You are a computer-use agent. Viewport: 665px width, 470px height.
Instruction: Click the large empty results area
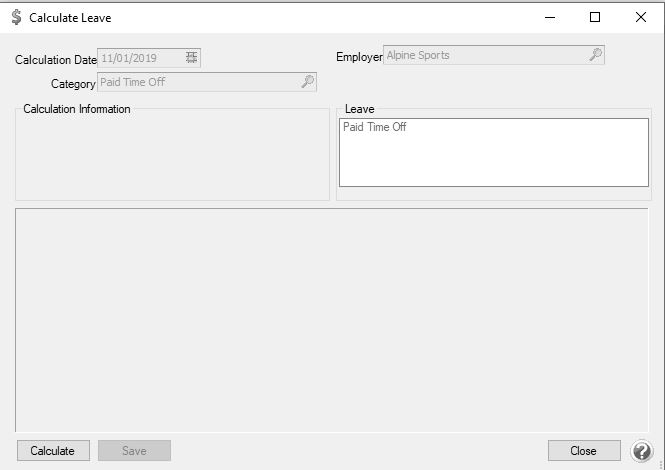(x=331, y=320)
